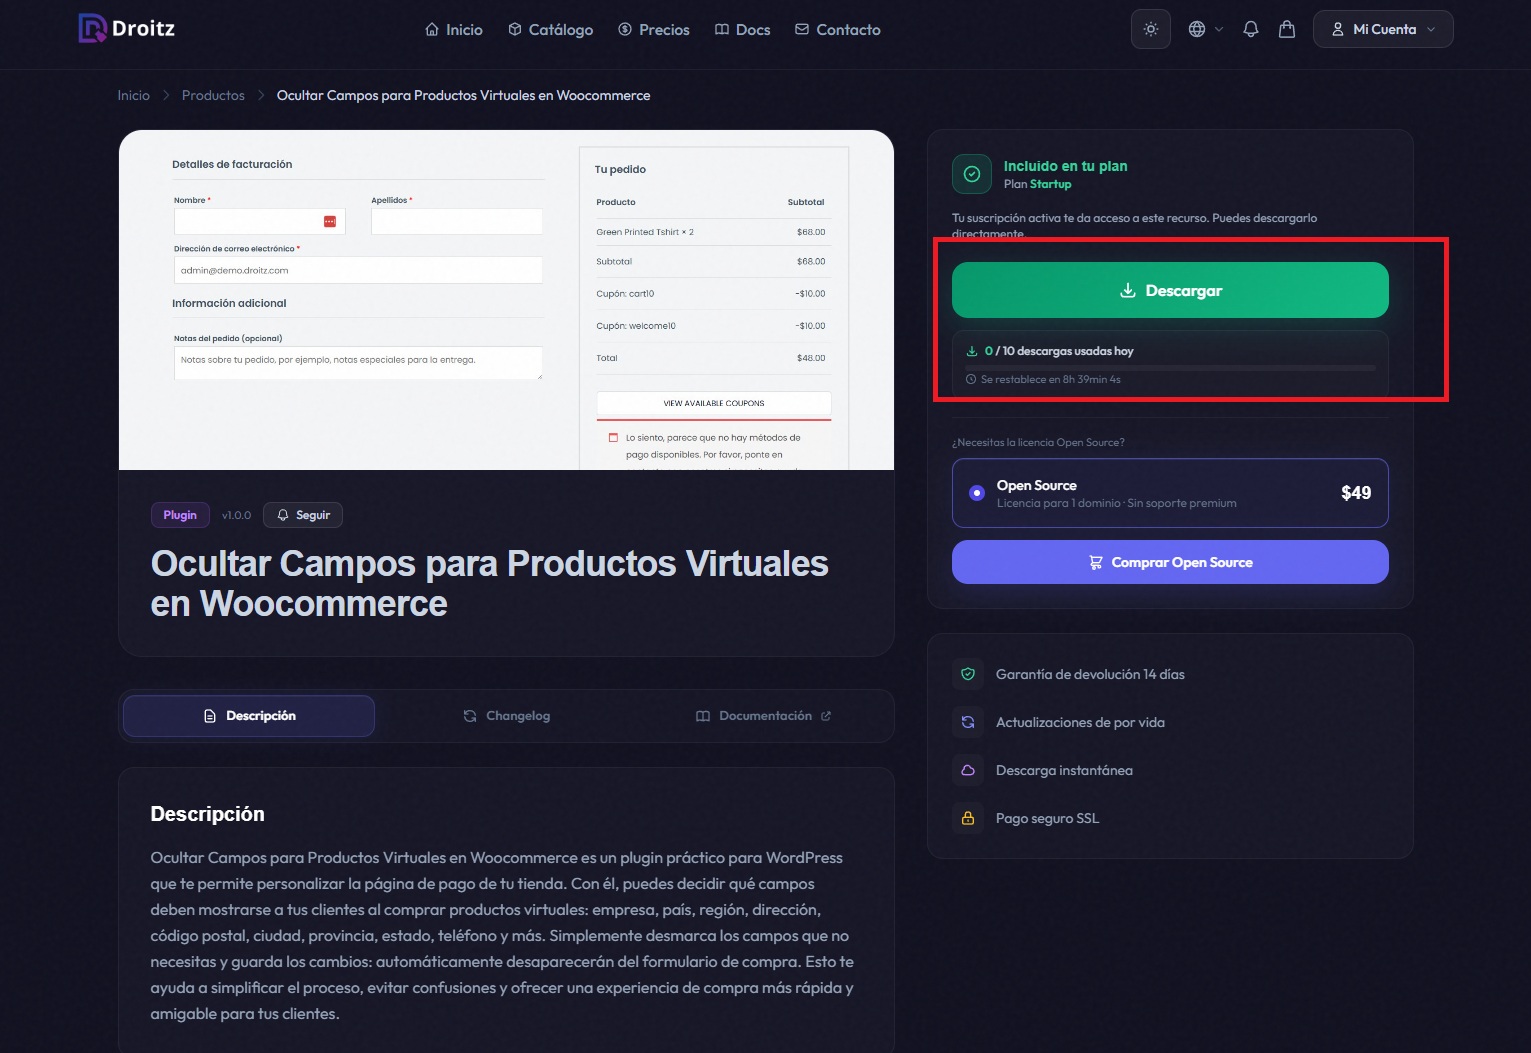The width and height of the screenshot is (1531, 1053).
Task: Click the Productos breadcrumb link
Action: coord(213,95)
